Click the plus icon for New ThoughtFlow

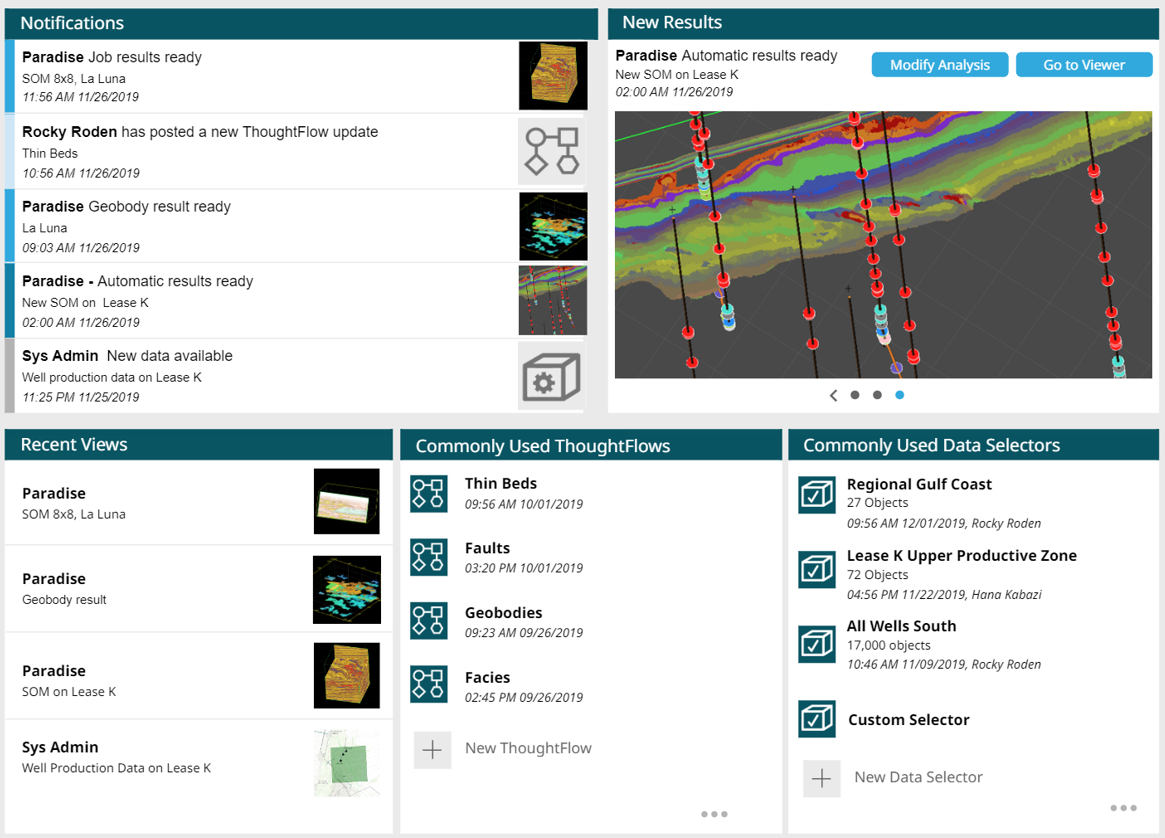(x=432, y=749)
